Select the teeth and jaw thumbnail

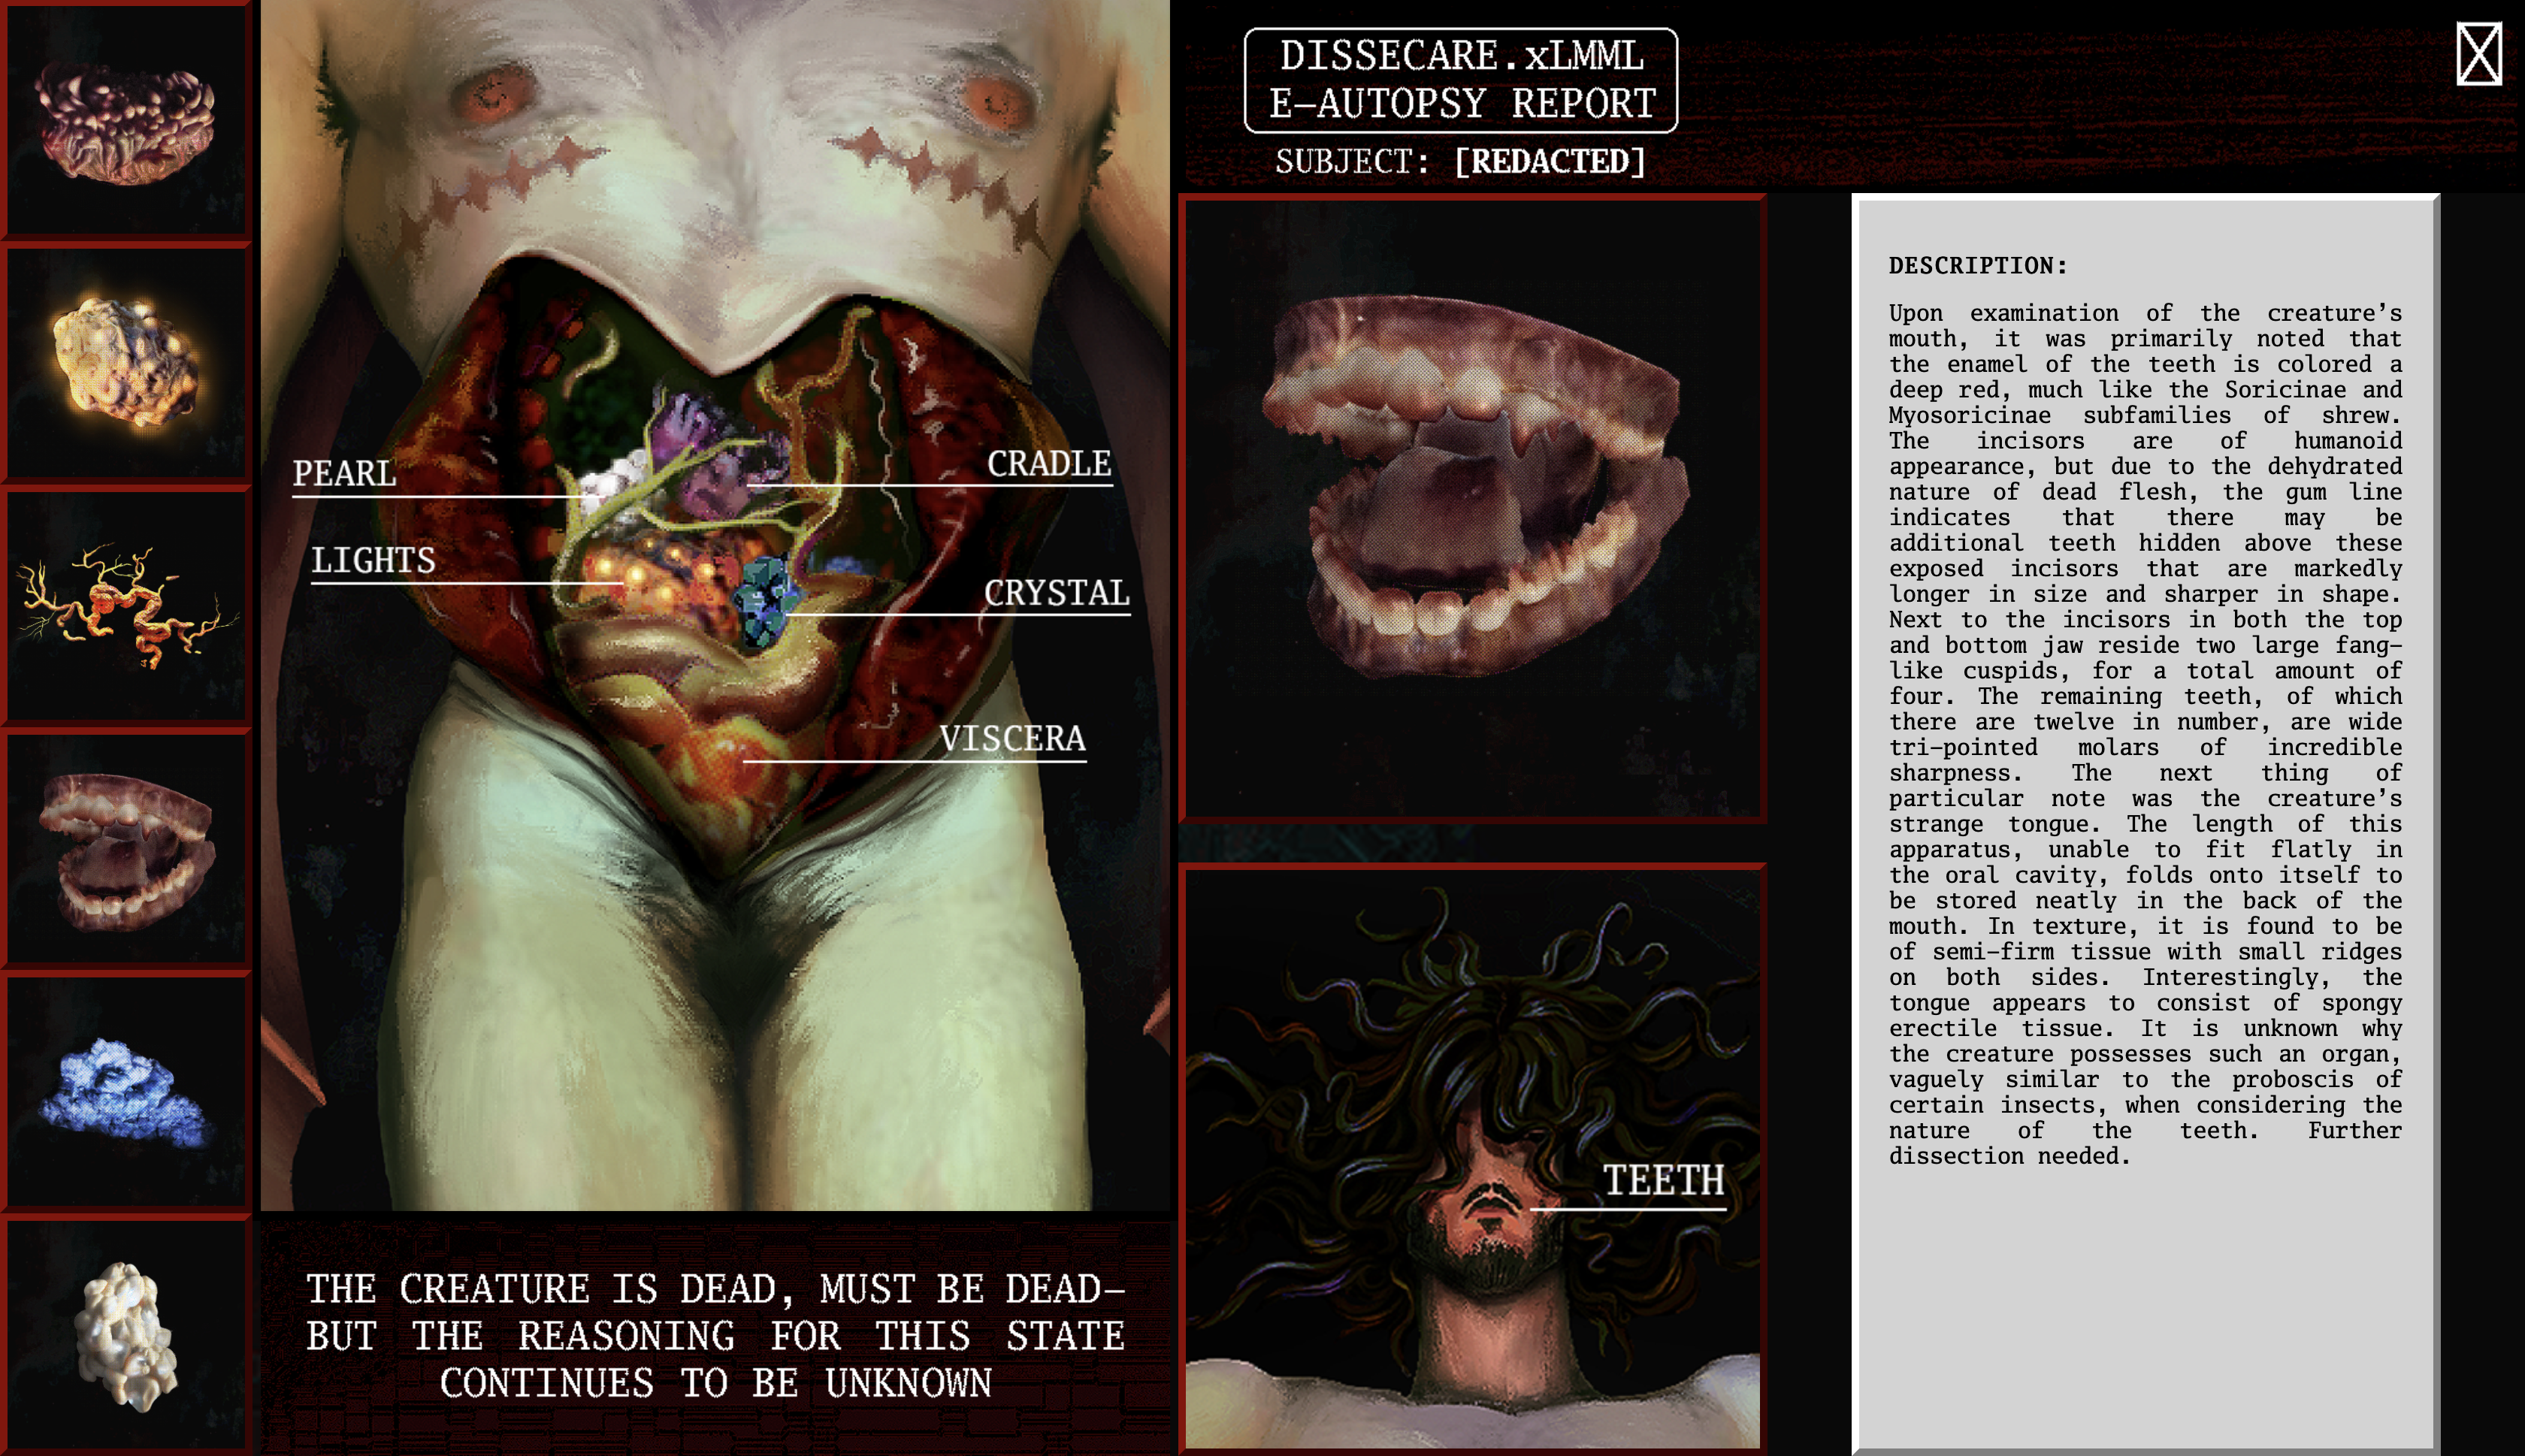pyautogui.click(x=126, y=848)
